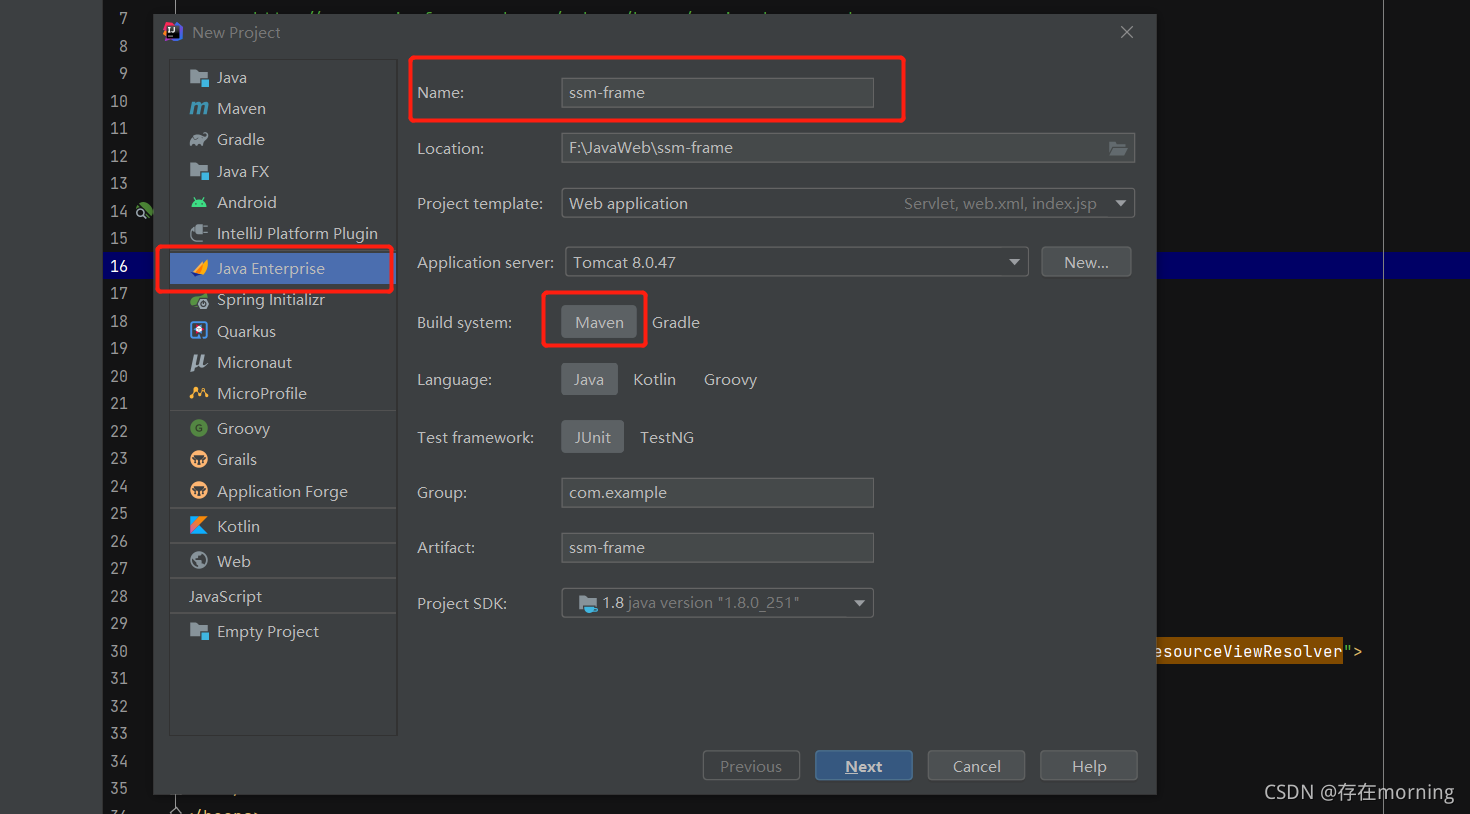Click the Next button
Viewport: 1470px width, 814px height.
[x=864, y=766]
